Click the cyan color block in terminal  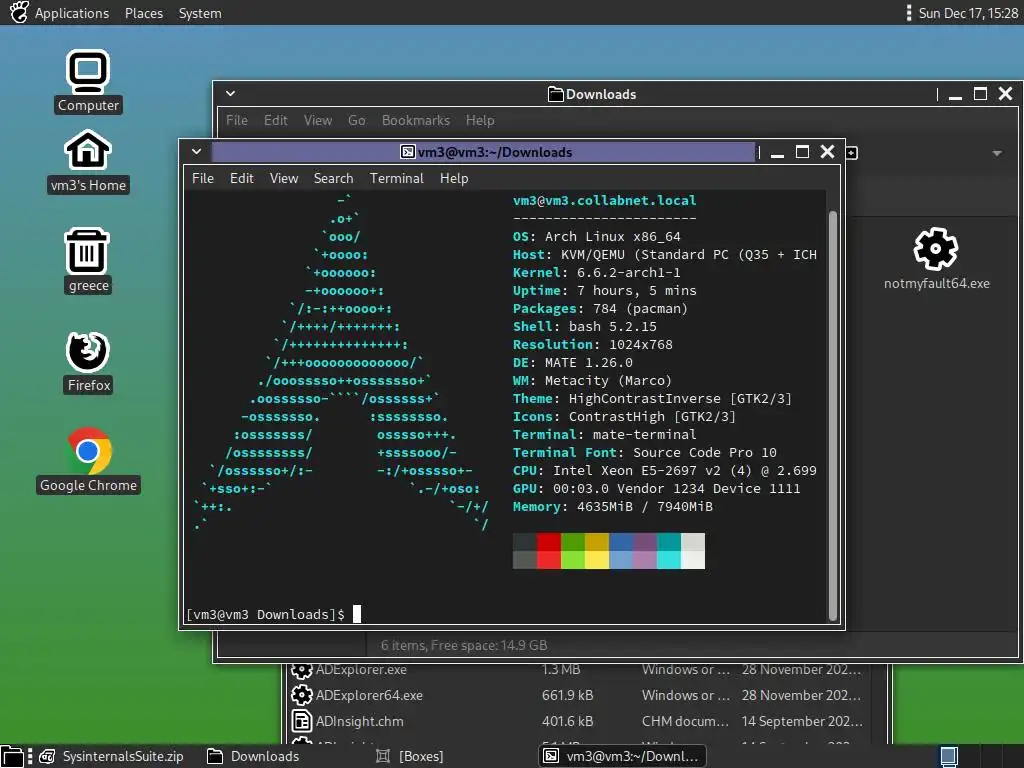coord(668,551)
